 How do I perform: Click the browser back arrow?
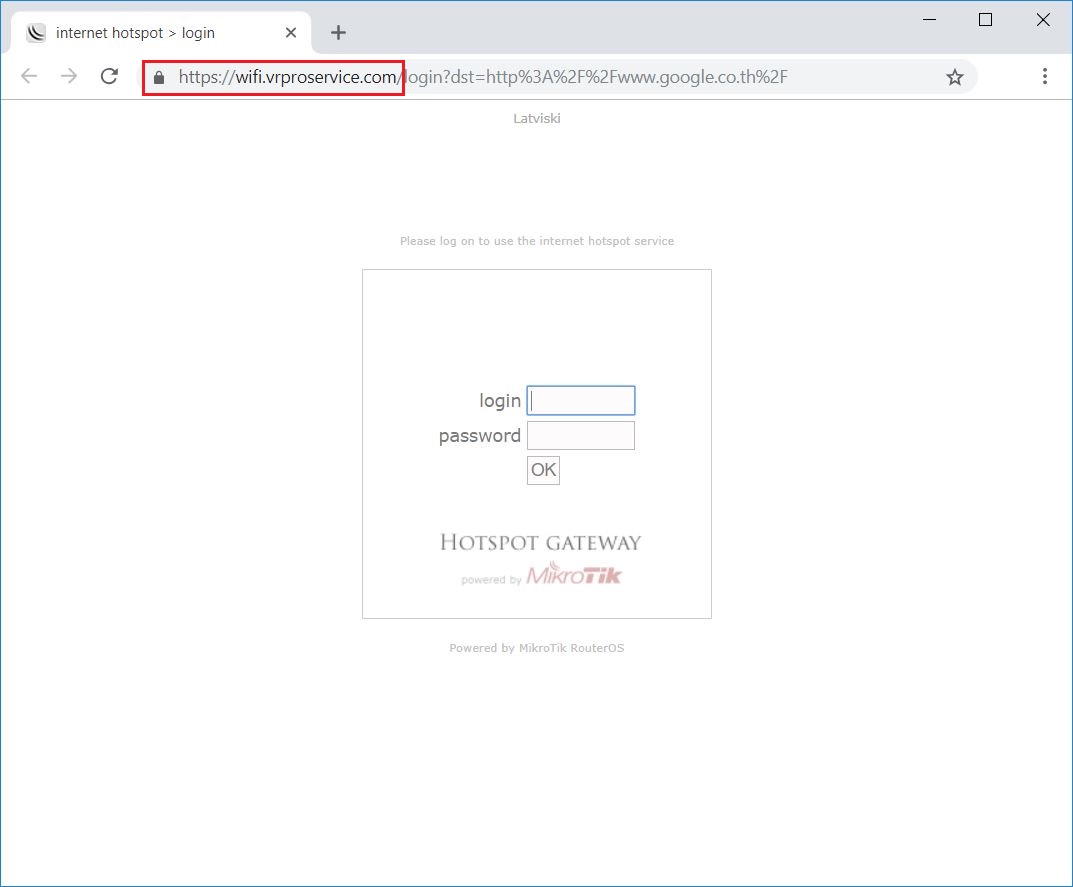[x=29, y=76]
